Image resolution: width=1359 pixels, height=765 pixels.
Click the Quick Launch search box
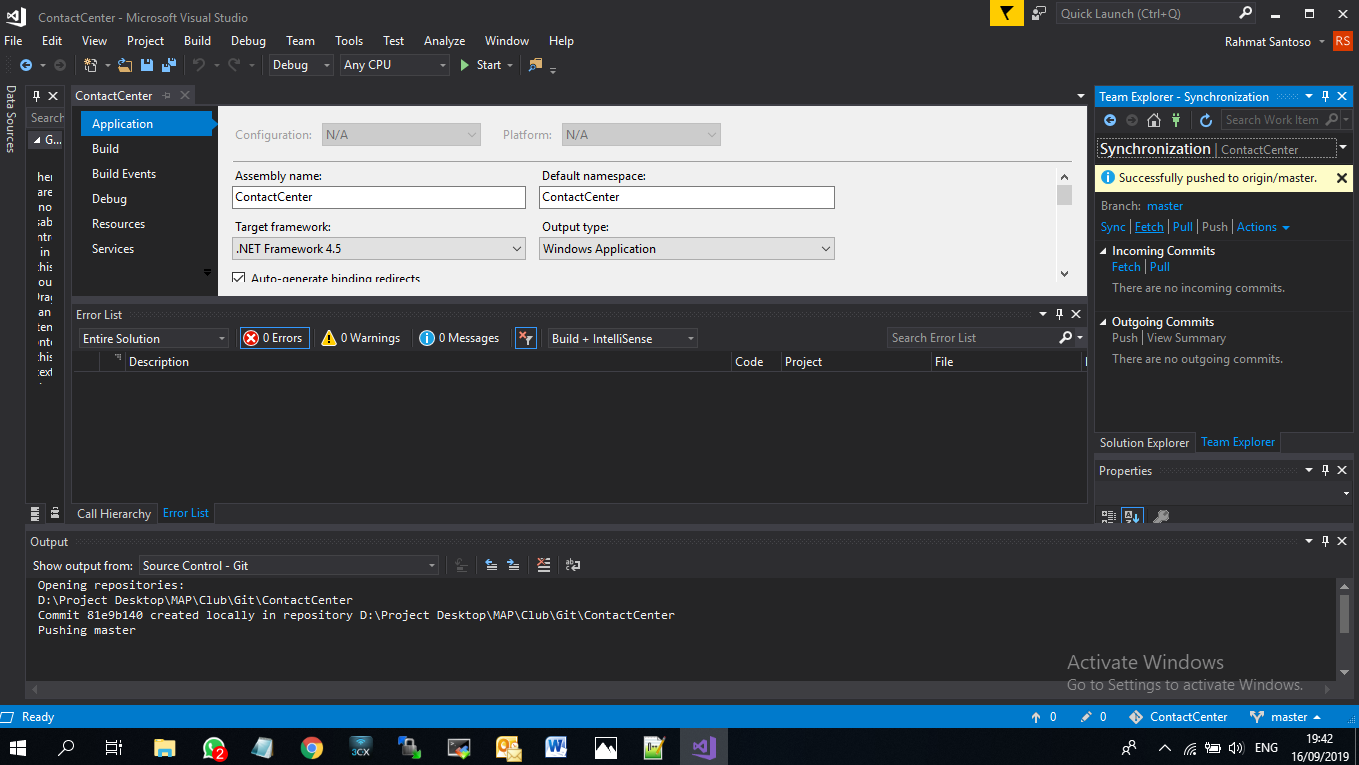click(x=1147, y=14)
